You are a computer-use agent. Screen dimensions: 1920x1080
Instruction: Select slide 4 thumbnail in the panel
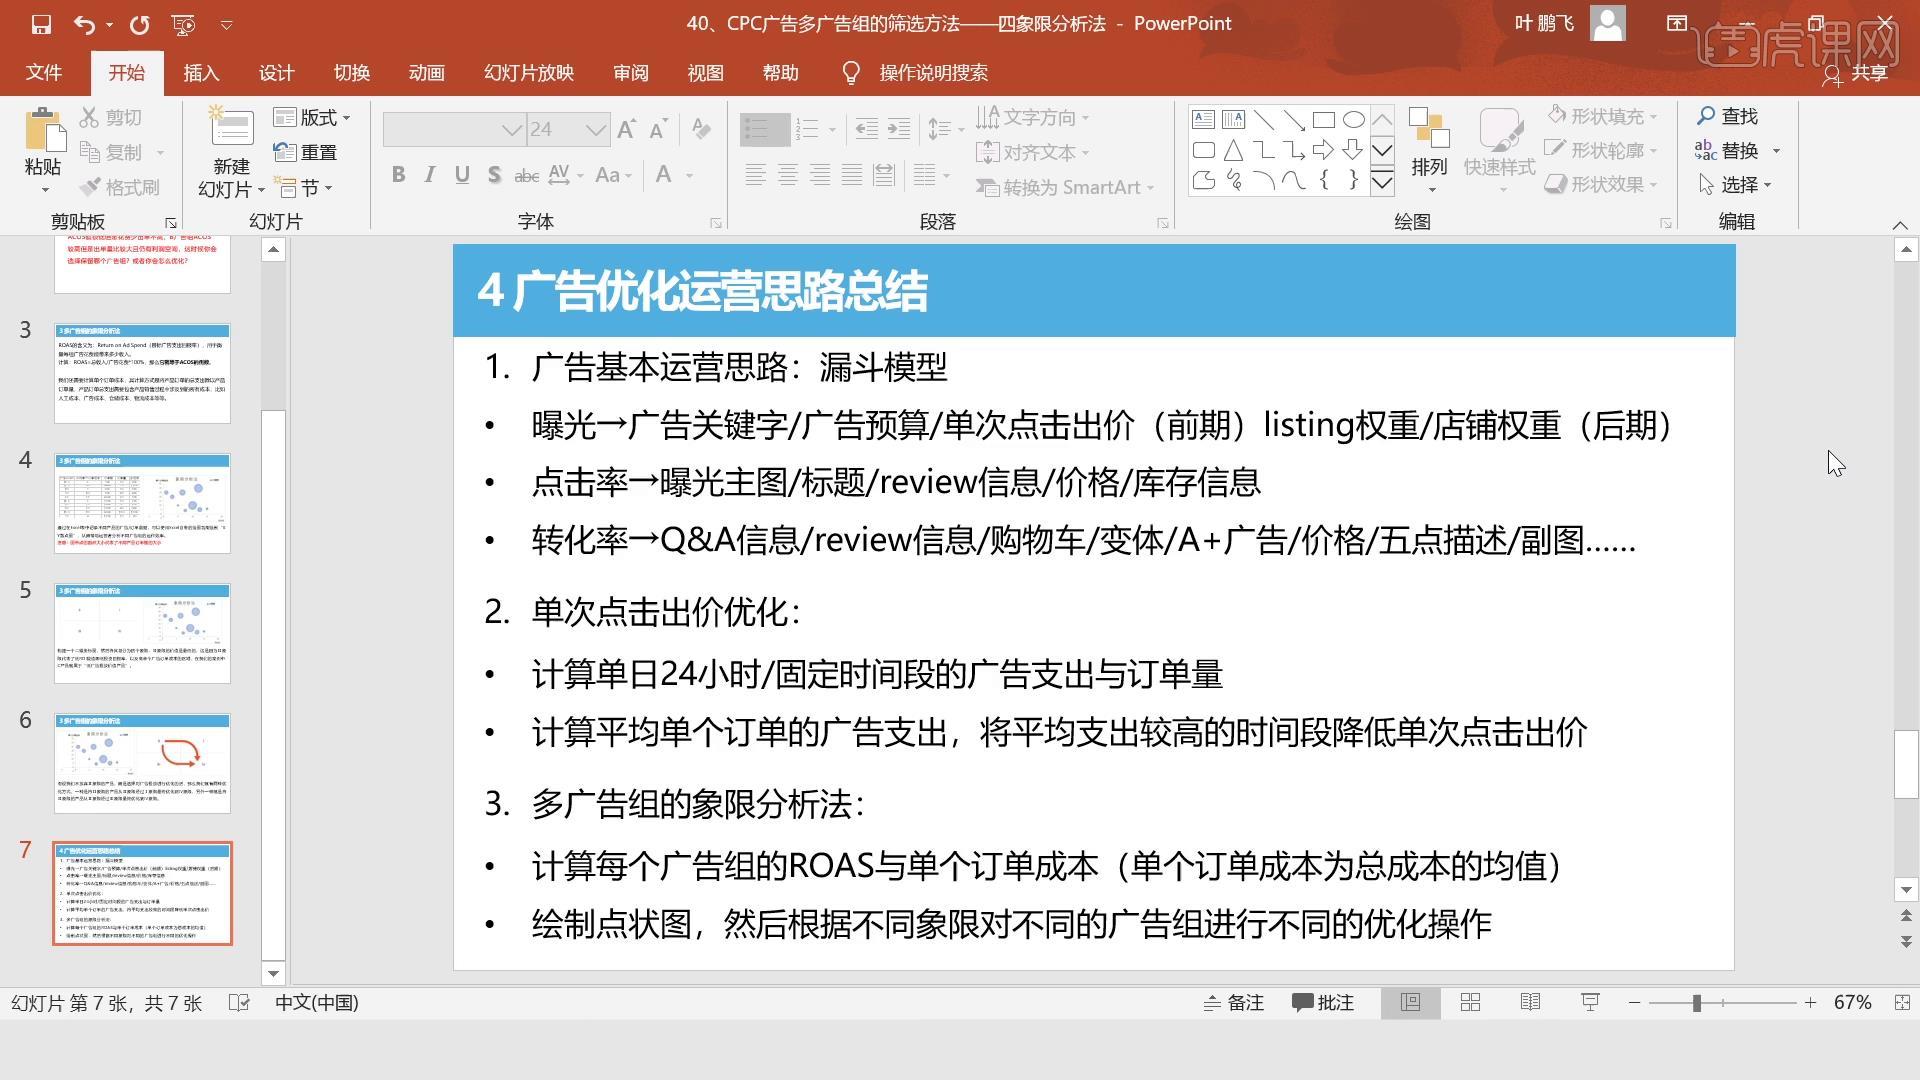142,503
